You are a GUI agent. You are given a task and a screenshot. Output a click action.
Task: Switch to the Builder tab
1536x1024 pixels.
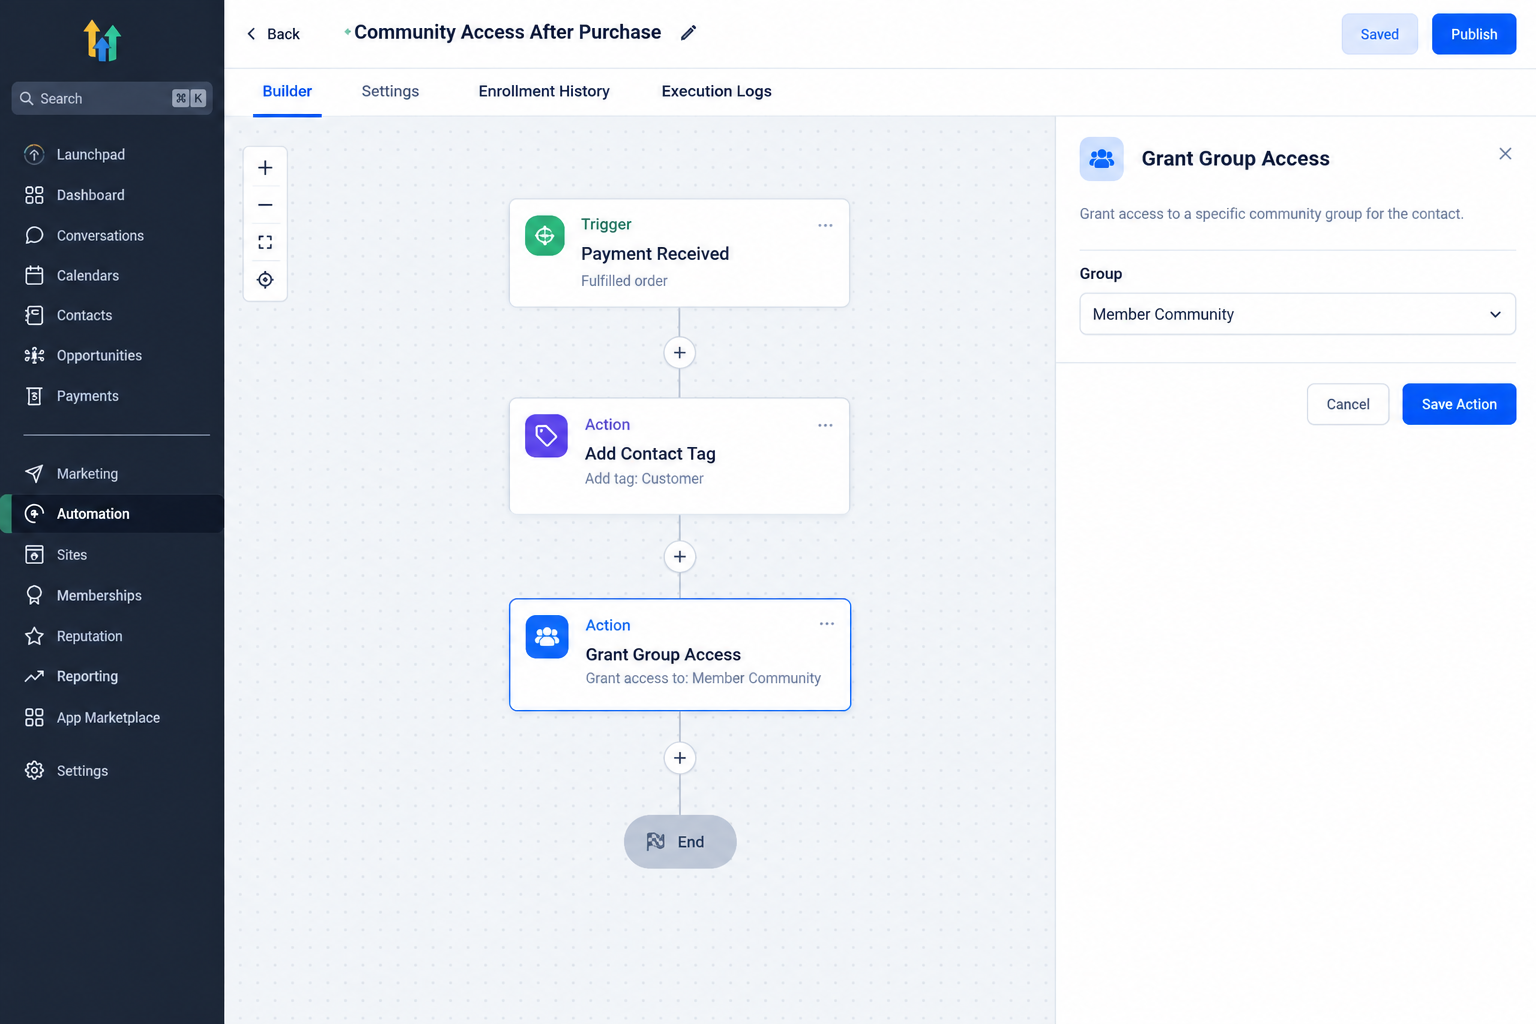287,91
